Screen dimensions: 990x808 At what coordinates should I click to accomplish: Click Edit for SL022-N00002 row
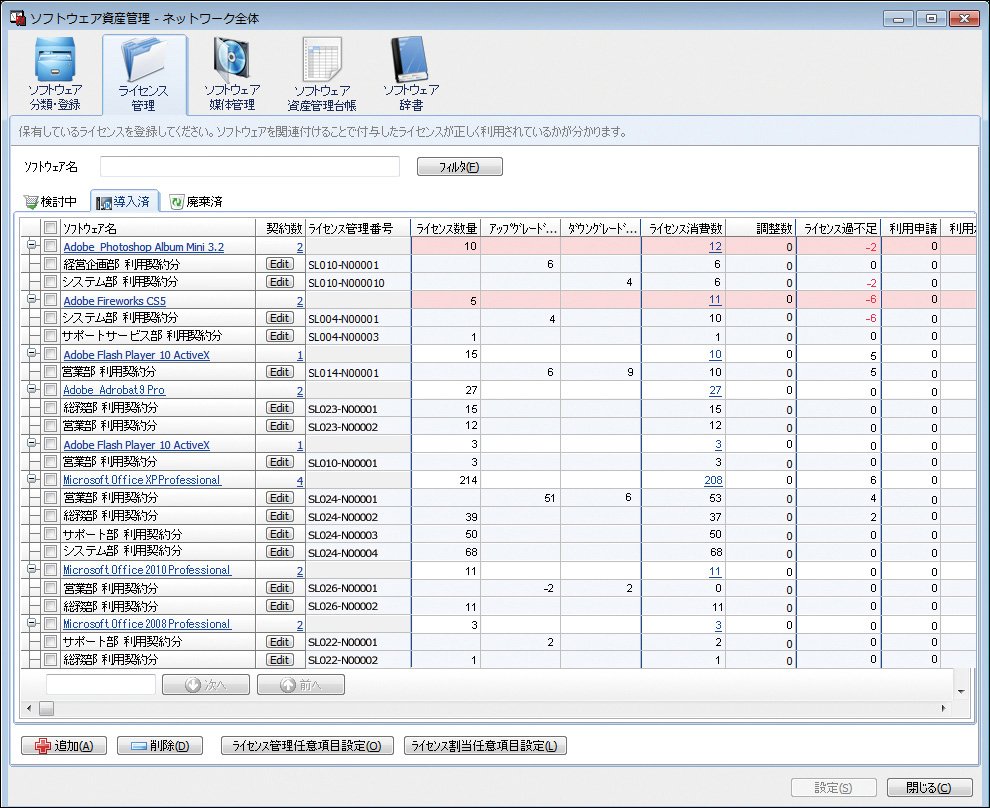pyautogui.click(x=280, y=660)
